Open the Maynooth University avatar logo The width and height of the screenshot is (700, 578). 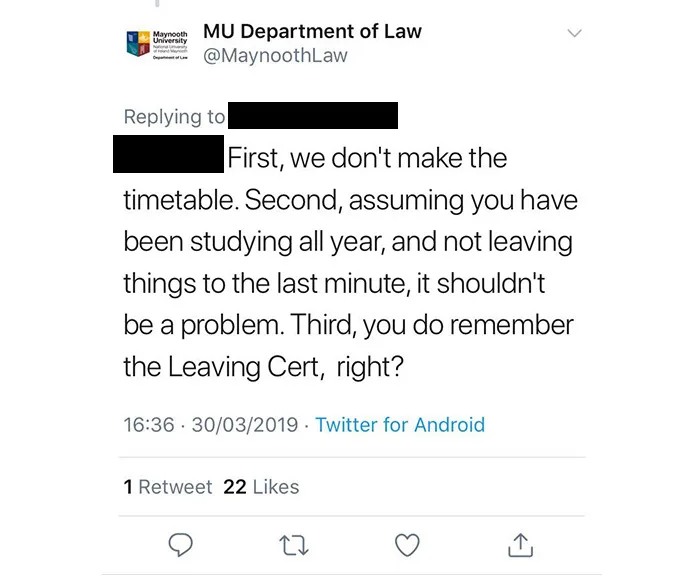[x=157, y=44]
